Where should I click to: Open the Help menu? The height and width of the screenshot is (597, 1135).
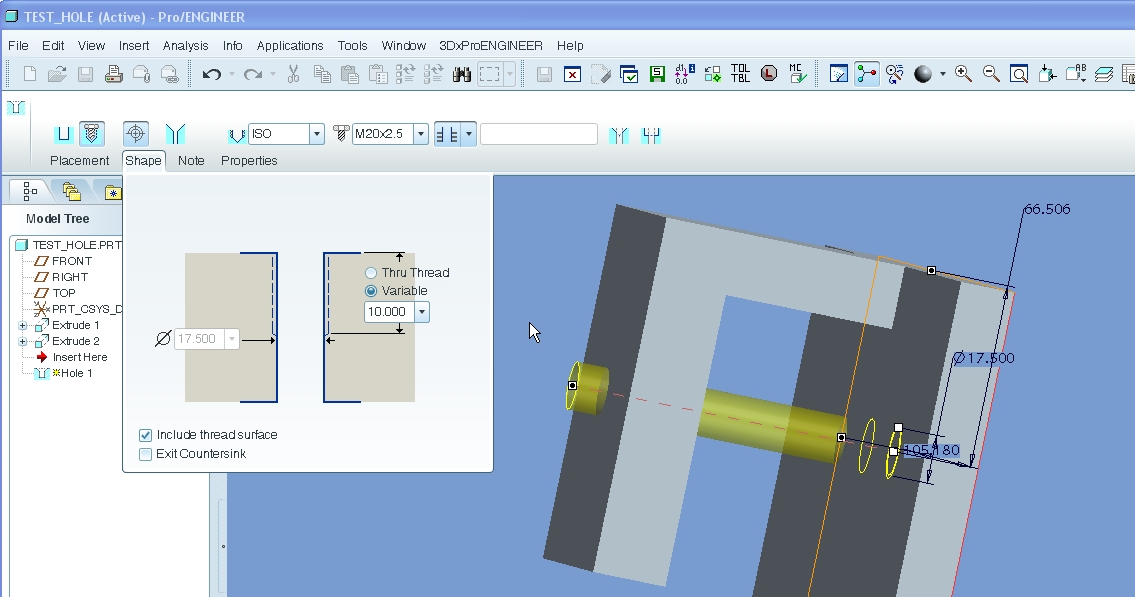(x=570, y=46)
